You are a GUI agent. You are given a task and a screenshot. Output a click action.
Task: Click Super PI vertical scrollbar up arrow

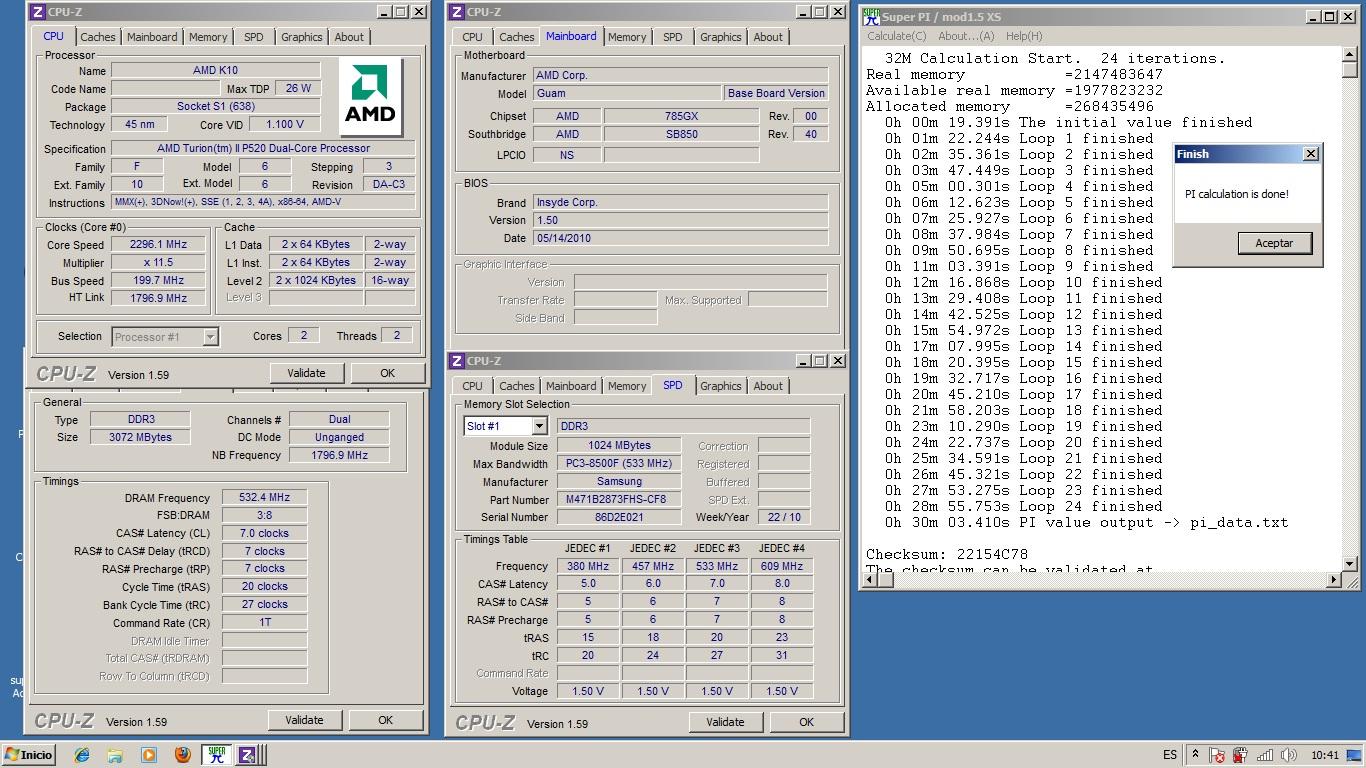pyautogui.click(x=1351, y=54)
